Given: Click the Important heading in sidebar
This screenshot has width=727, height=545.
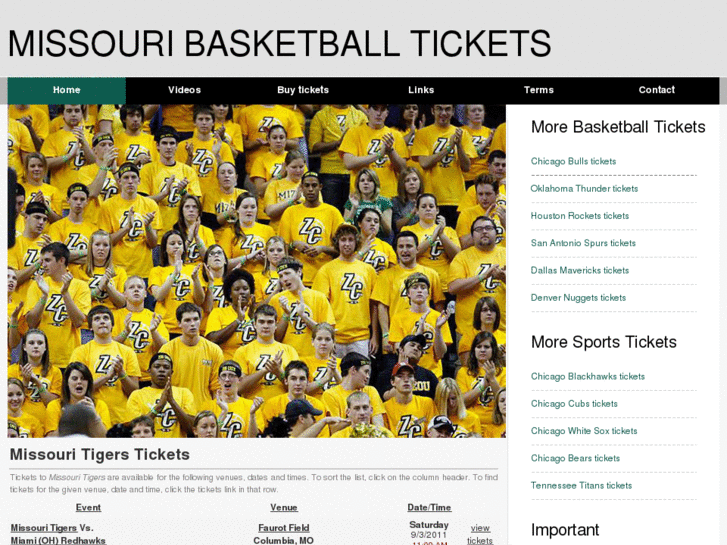Looking at the screenshot, I should (x=565, y=530).
